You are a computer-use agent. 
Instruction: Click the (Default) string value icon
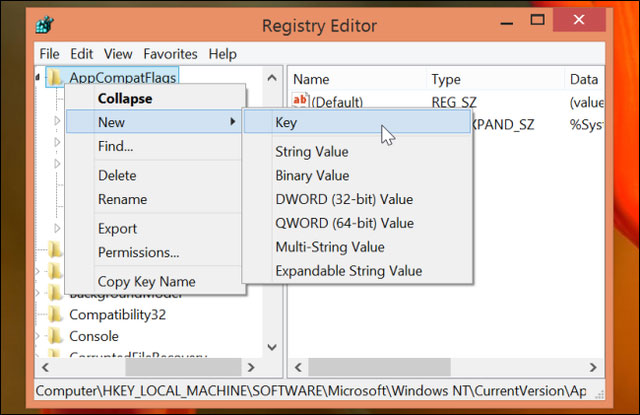pyautogui.click(x=300, y=100)
